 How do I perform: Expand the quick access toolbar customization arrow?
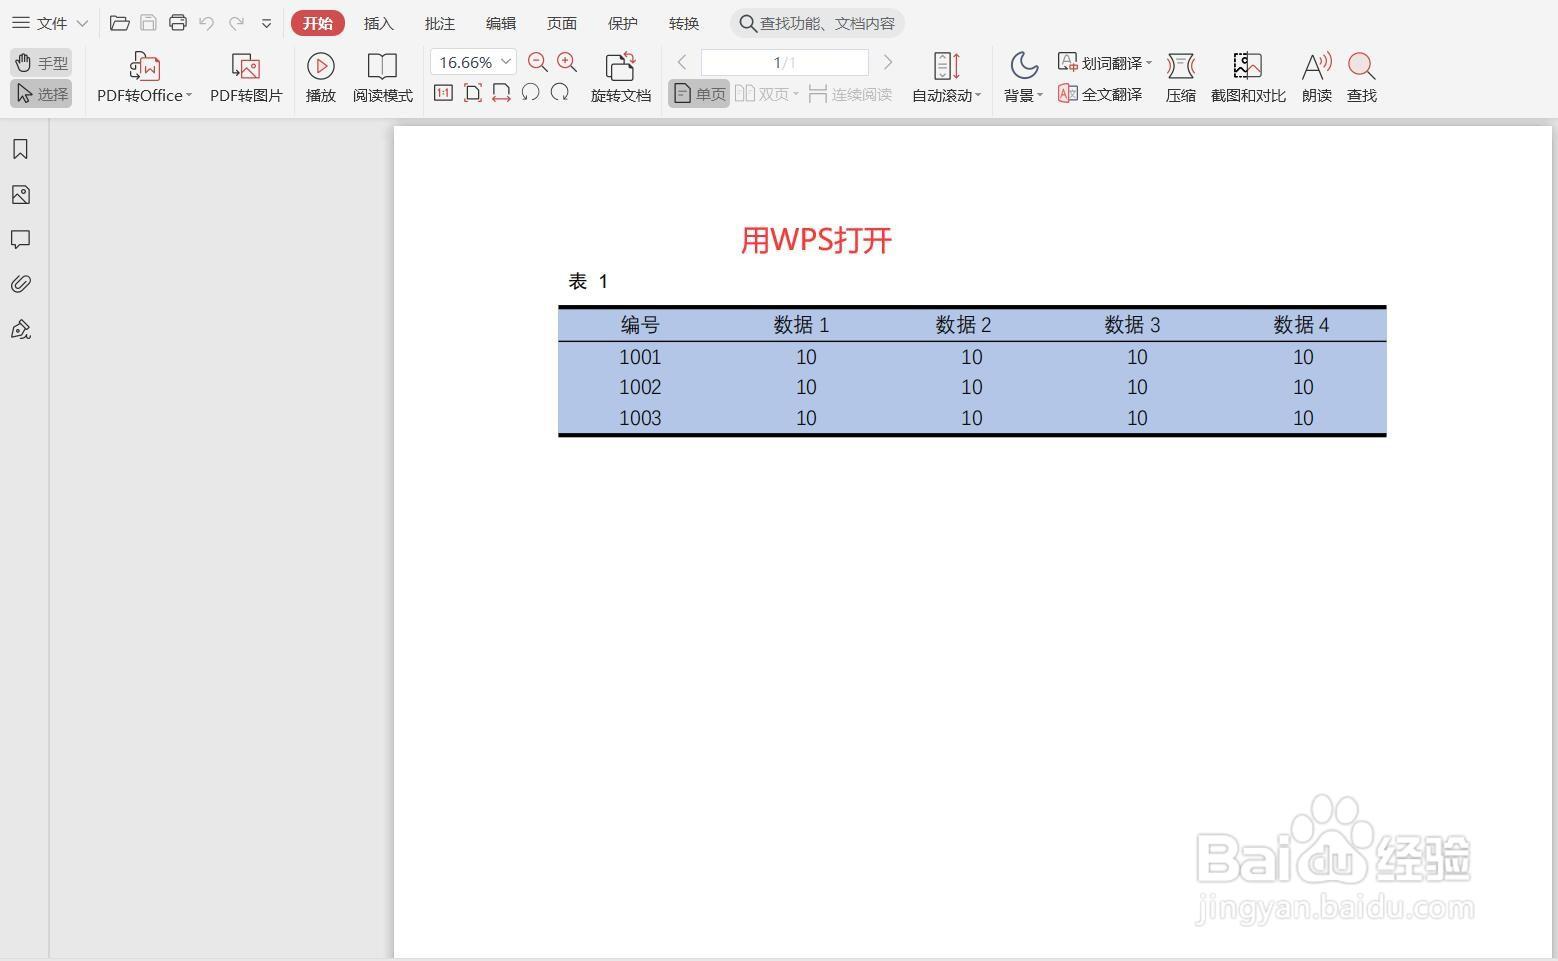pos(266,23)
